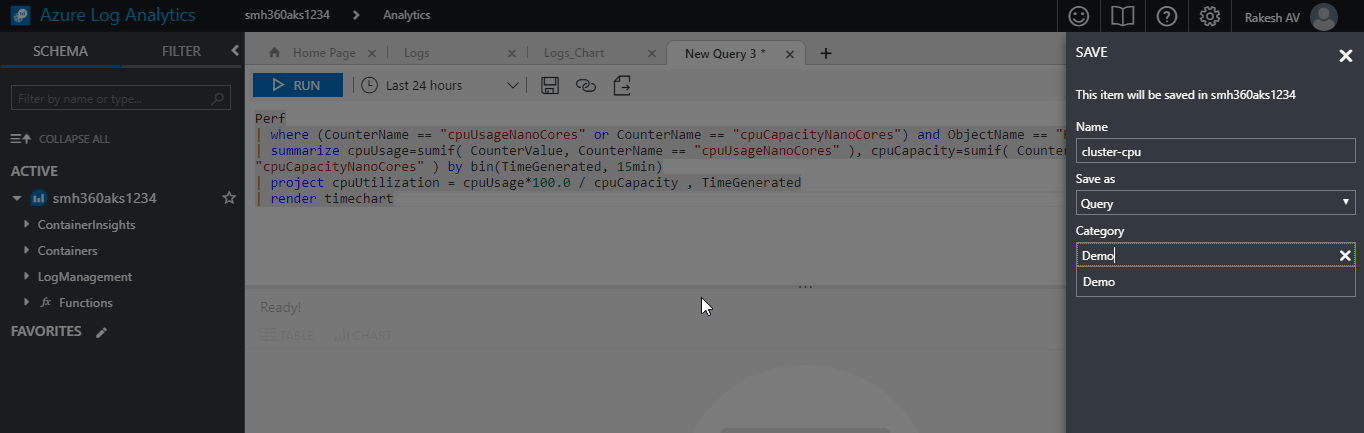Expand the Functions node
The image size is (1364, 433).
26,303
